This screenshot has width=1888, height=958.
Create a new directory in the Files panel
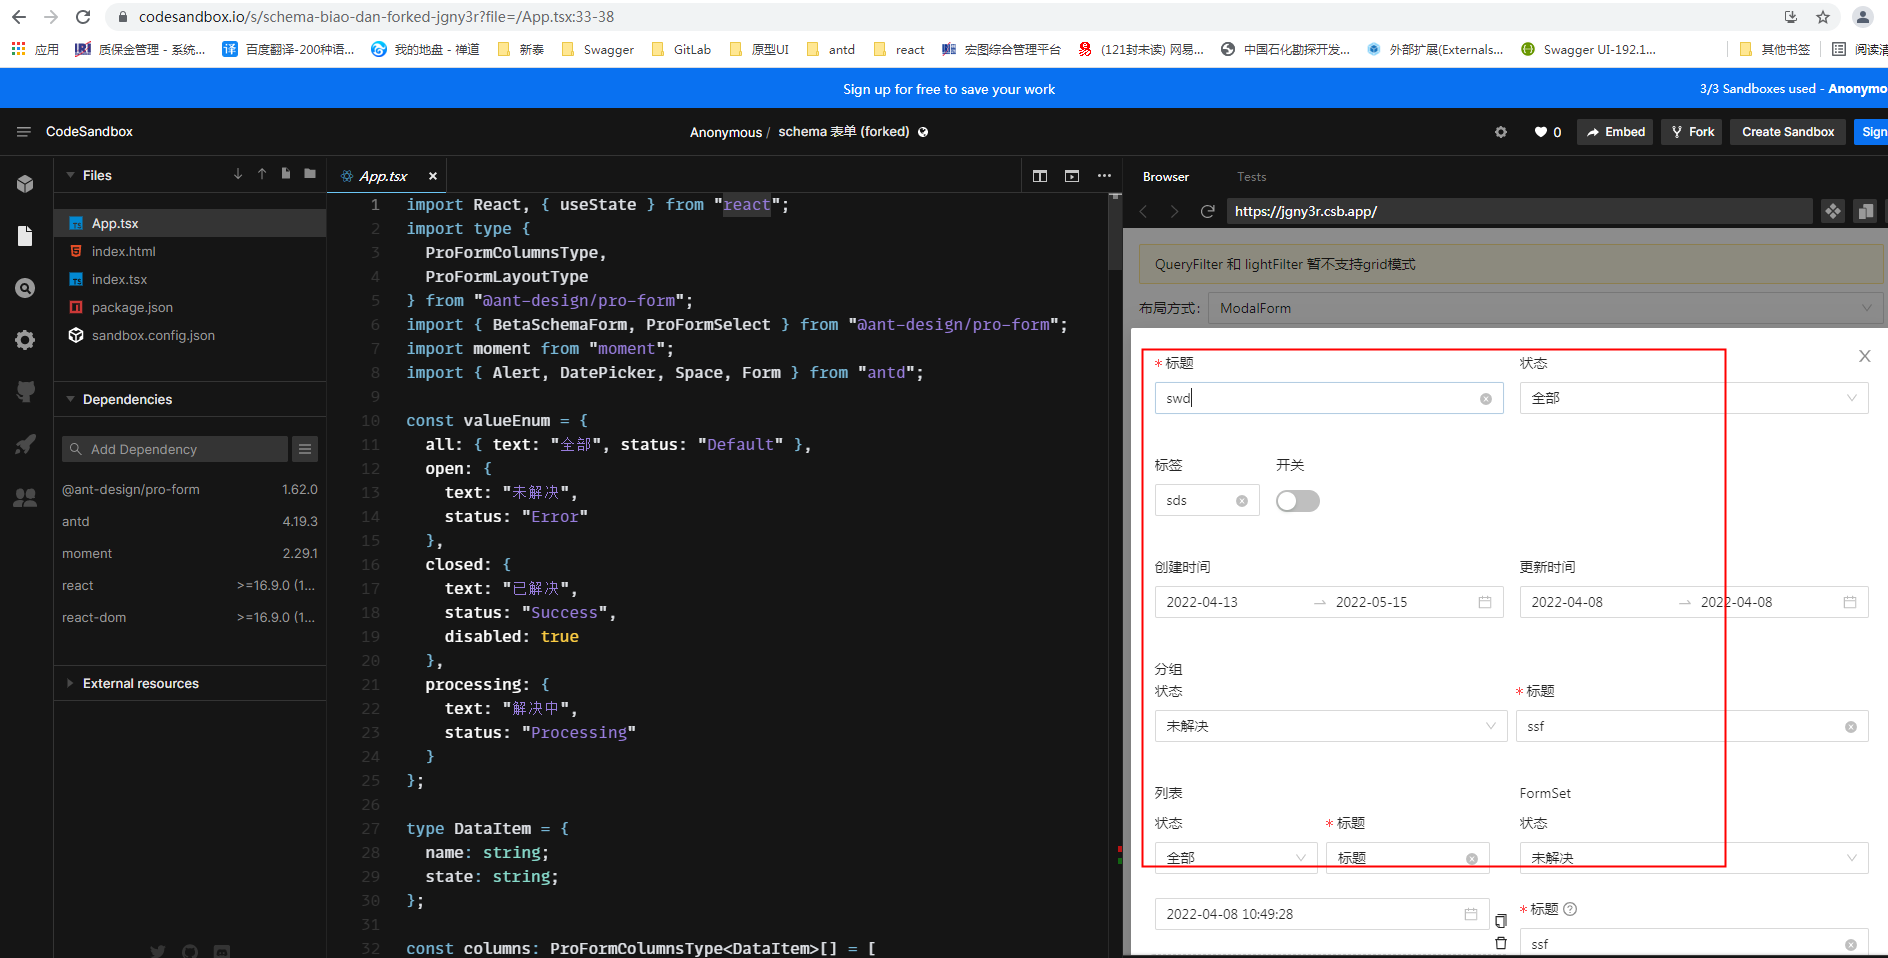click(x=309, y=174)
